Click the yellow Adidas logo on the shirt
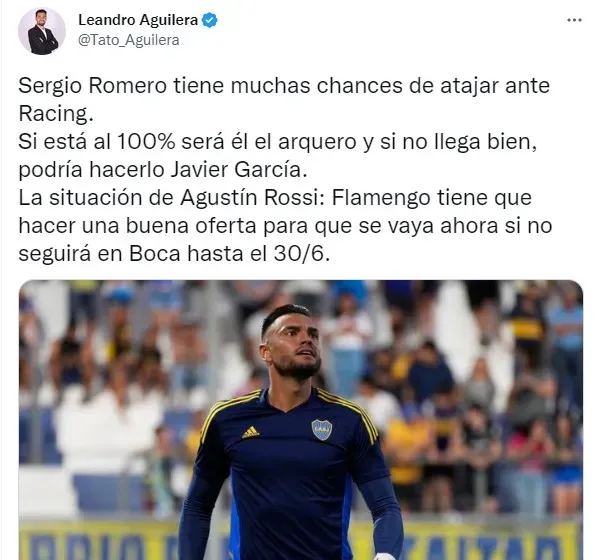This screenshot has width=600, height=560. pos(251,432)
